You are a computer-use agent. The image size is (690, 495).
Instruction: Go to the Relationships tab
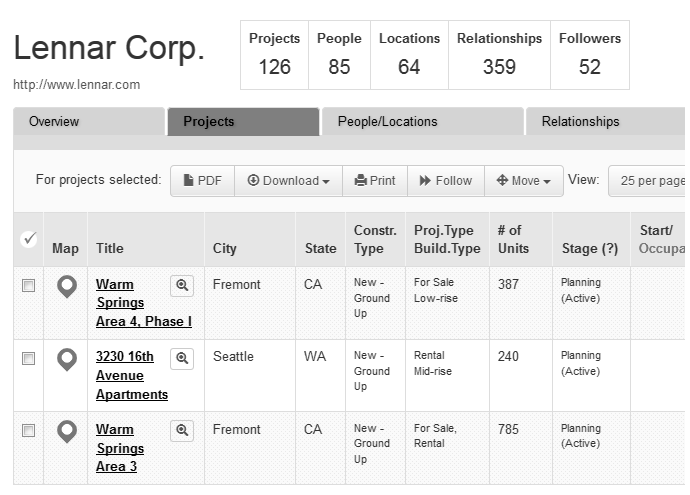tap(606, 121)
